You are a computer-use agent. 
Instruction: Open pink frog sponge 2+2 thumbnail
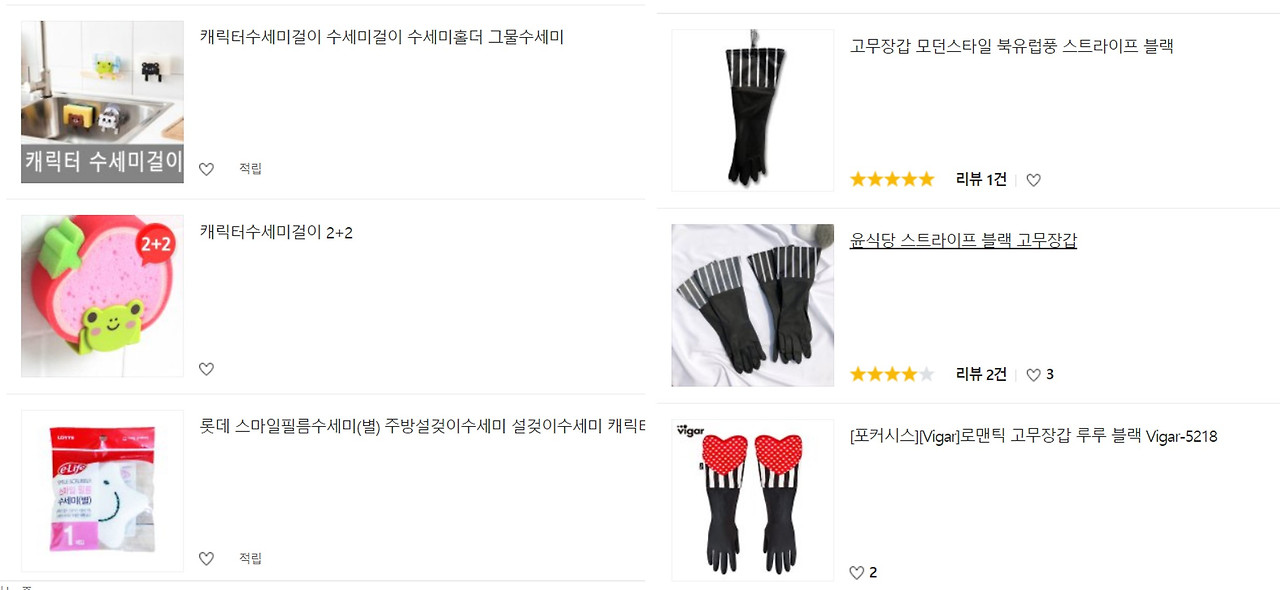102,296
